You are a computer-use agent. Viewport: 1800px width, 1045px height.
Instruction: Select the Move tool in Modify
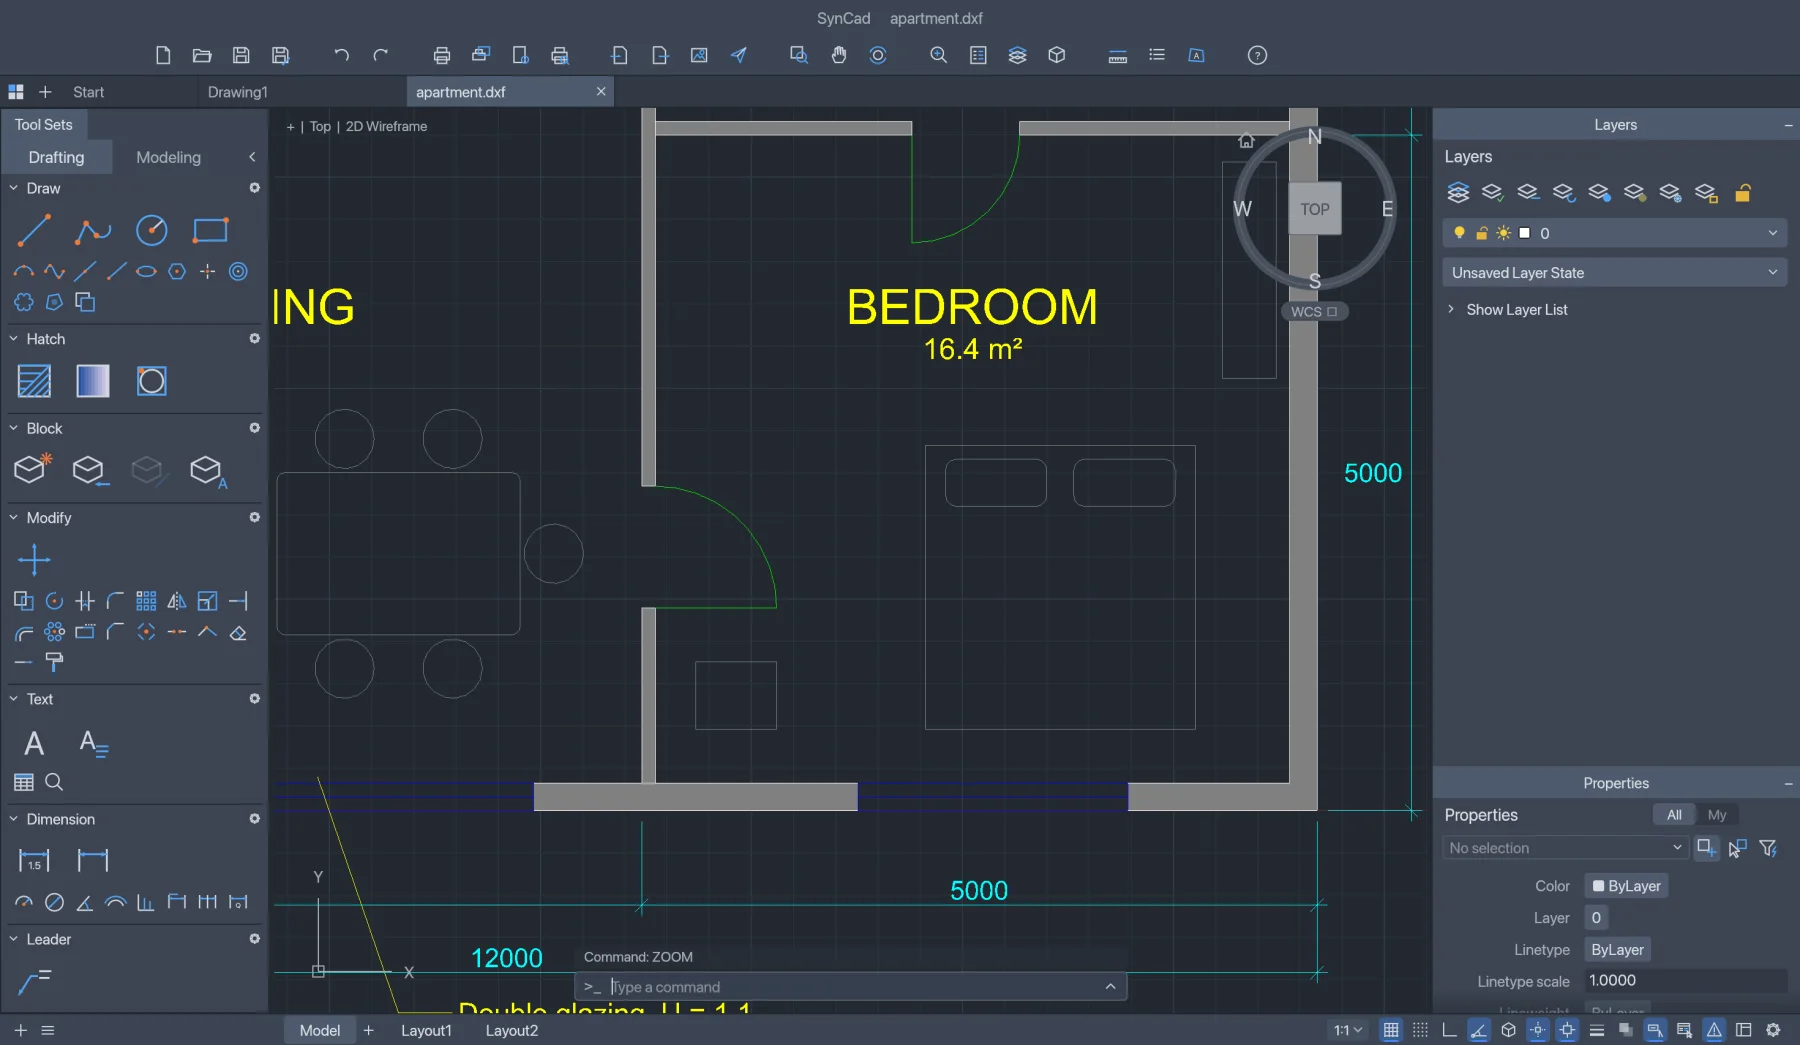(x=34, y=560)
